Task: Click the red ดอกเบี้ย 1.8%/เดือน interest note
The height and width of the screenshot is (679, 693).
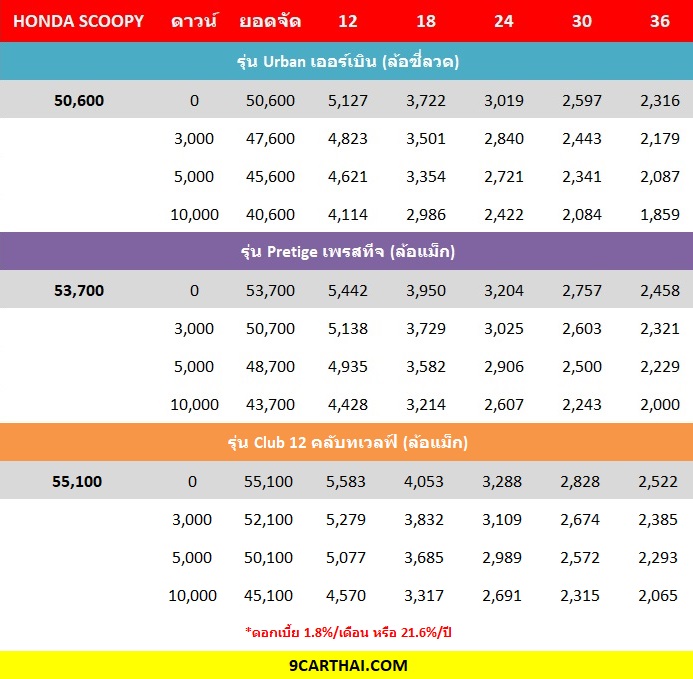Action: point(348,632)
